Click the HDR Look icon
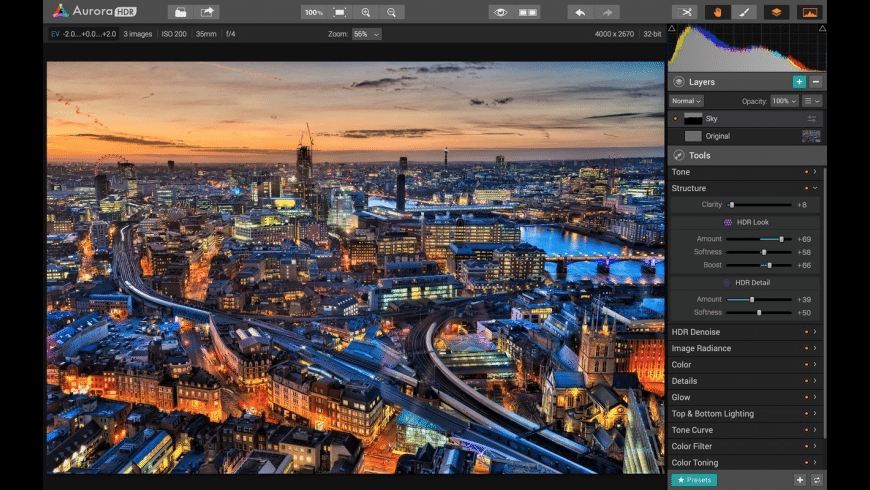The width and height of the screenshot is (870, 490). (x=728, y=222)
